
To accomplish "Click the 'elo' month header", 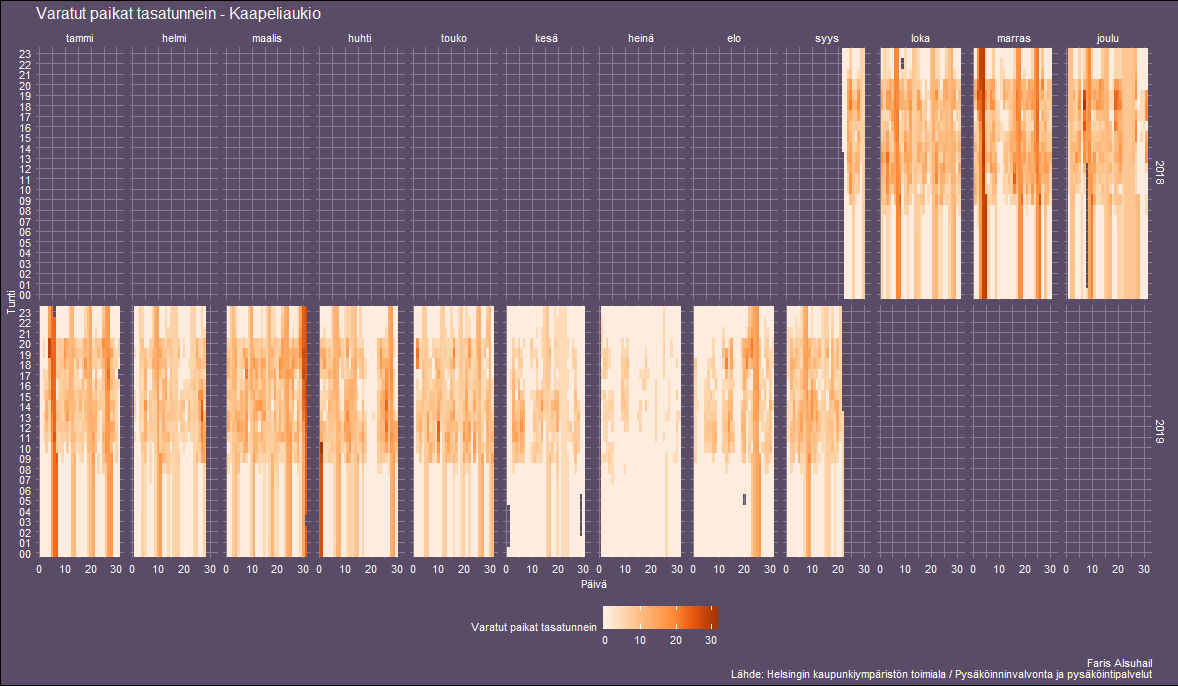I will (x=734, y=39).
